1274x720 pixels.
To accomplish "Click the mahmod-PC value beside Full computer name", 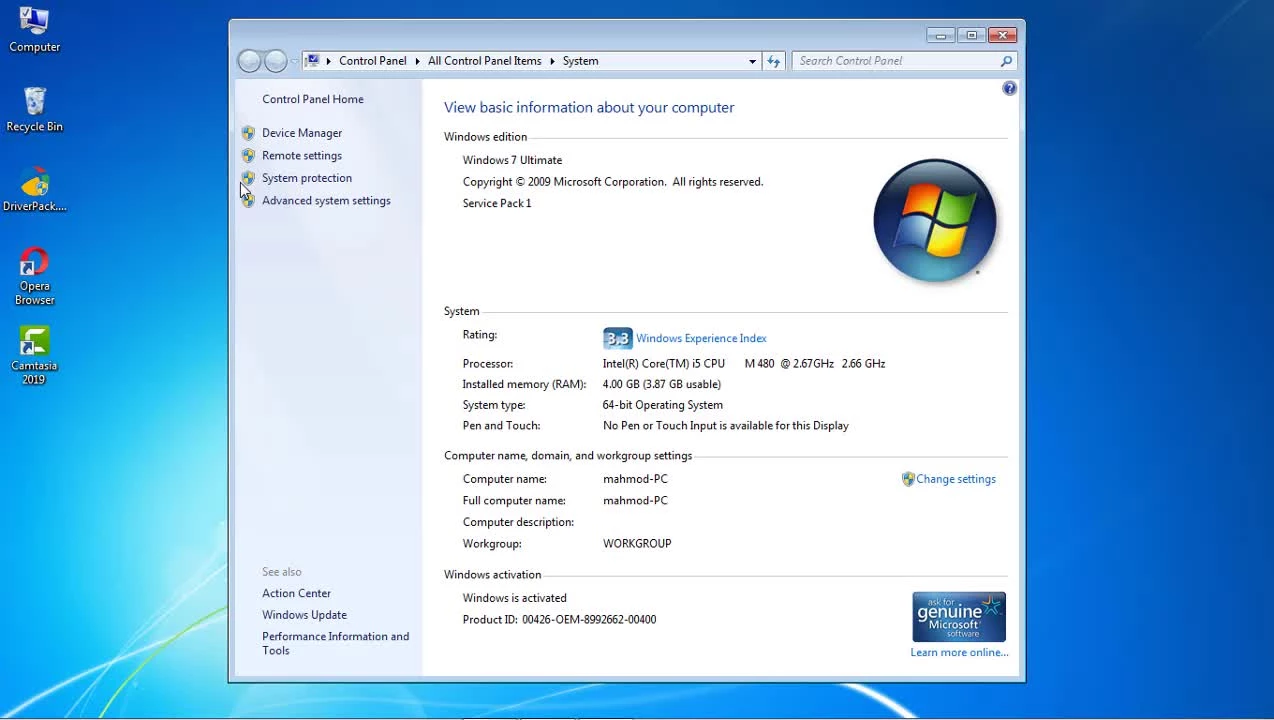I will click(635, 501).
